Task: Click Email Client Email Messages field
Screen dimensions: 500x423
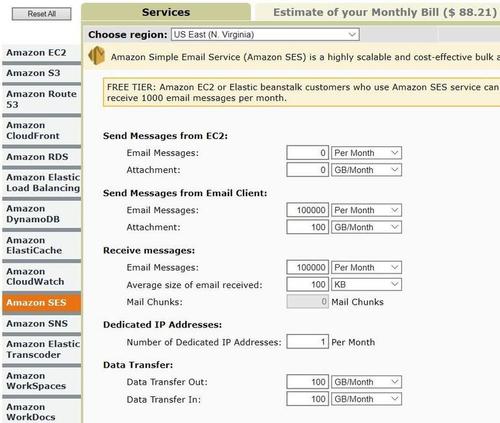Action: tap(307, 210)
